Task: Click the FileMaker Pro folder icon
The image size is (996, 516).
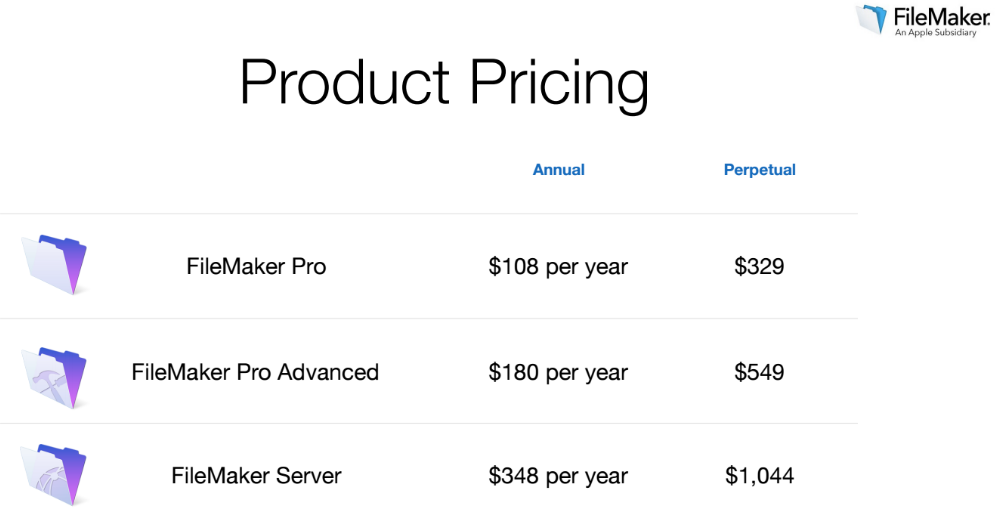Action: tap(55, 265)
